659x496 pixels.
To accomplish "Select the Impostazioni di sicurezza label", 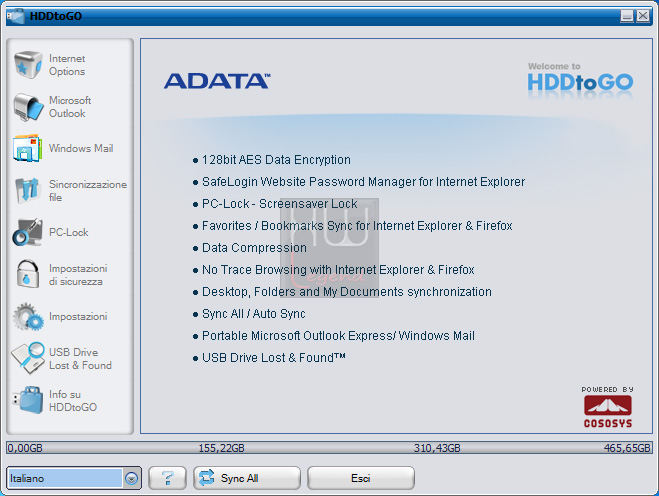I will [78, 274].
